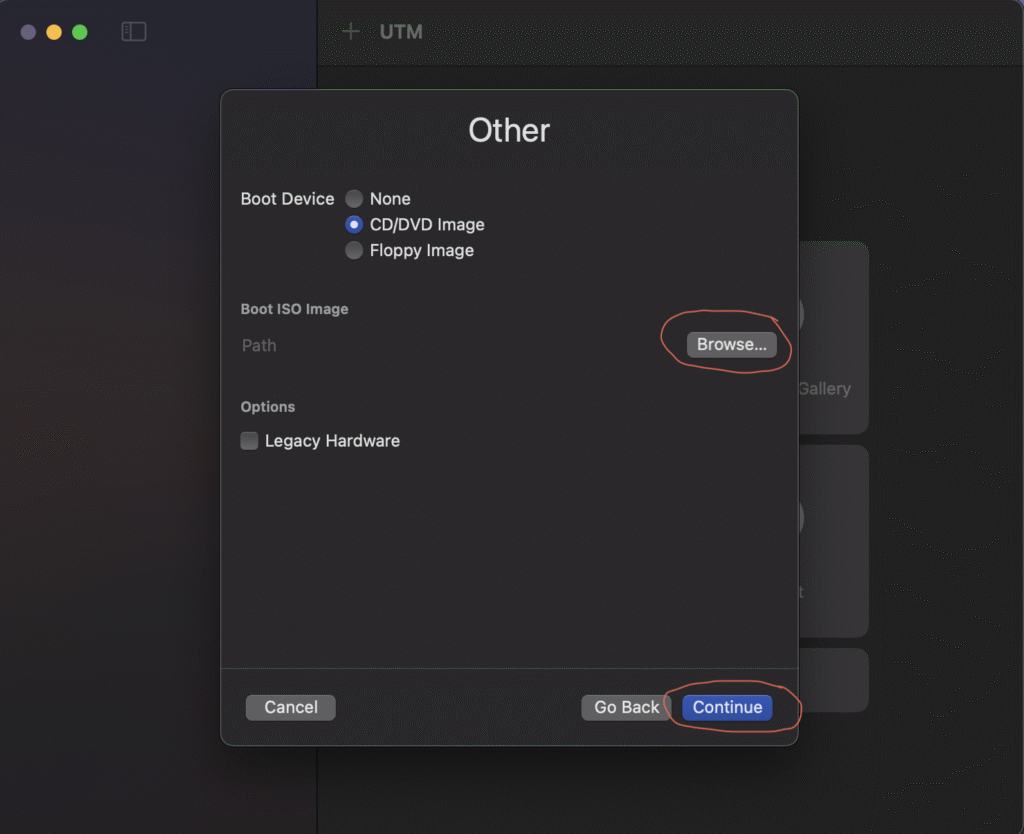
Task: Toggle the sidebar icon in title bar
Action: click(x=134, y=31)
